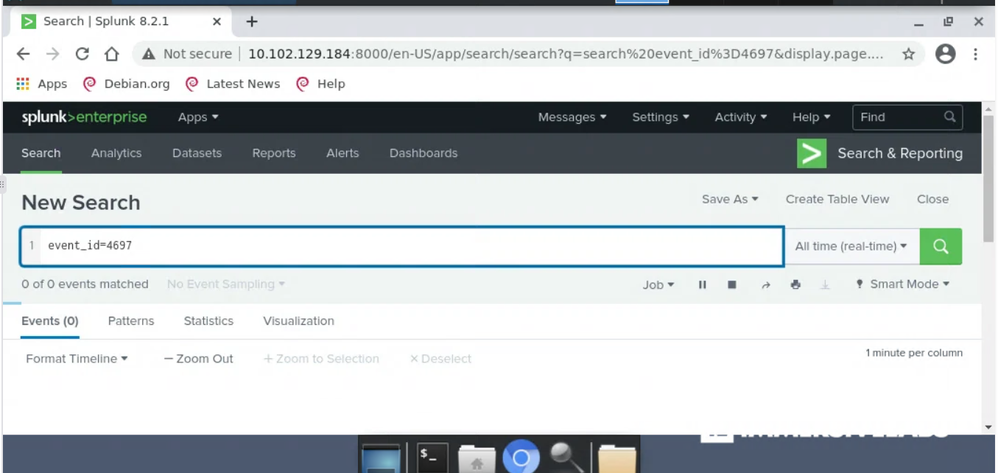
Task: Switch to the Statistics tab
Action: pos(208,321)
